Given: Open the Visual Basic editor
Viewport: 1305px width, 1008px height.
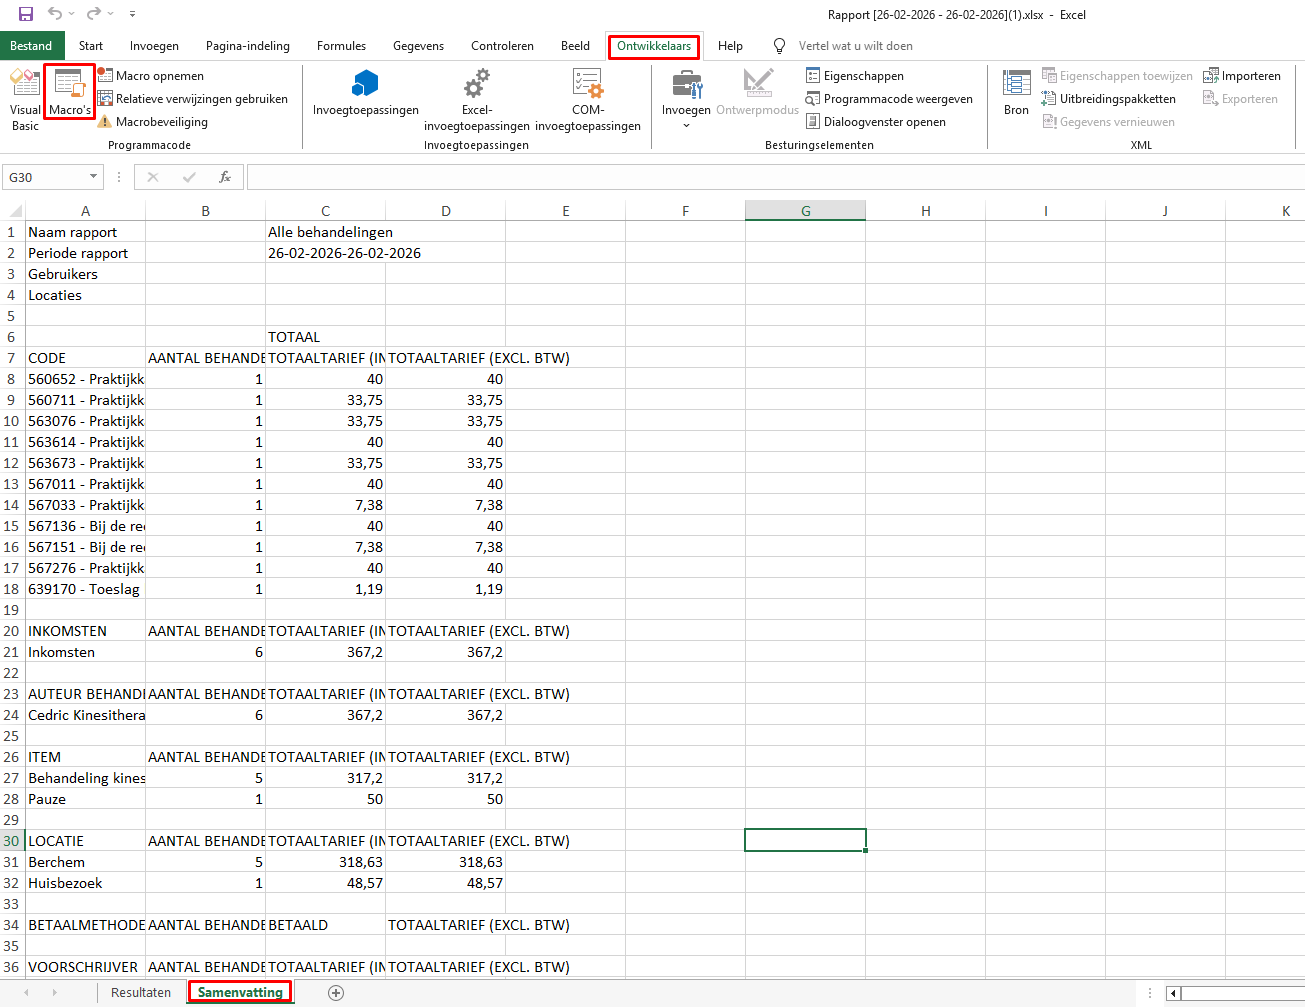Looking at the screenshot, I should click(x=25, y=99).
